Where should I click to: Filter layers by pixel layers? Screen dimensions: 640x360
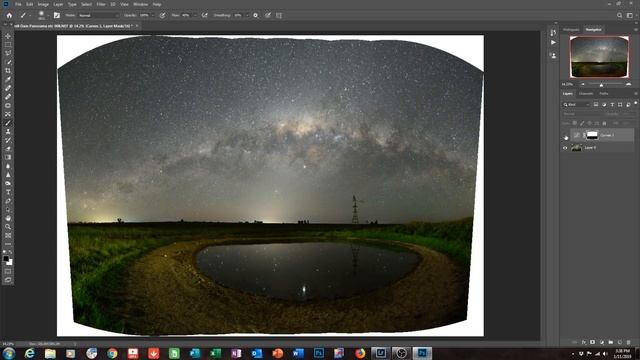pos(596,105)
